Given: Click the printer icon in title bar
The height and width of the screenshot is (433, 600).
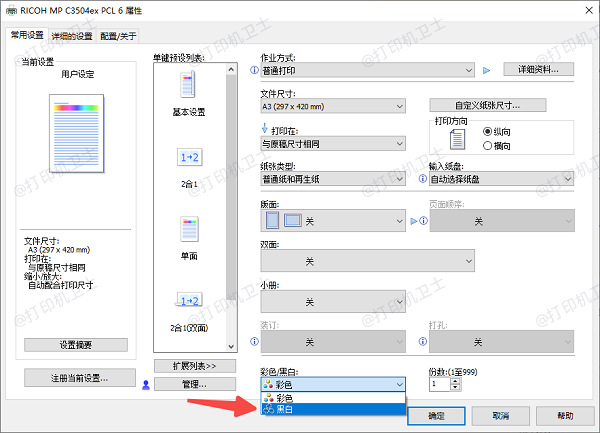Looking at the screenshot, I should pos(11,11).
